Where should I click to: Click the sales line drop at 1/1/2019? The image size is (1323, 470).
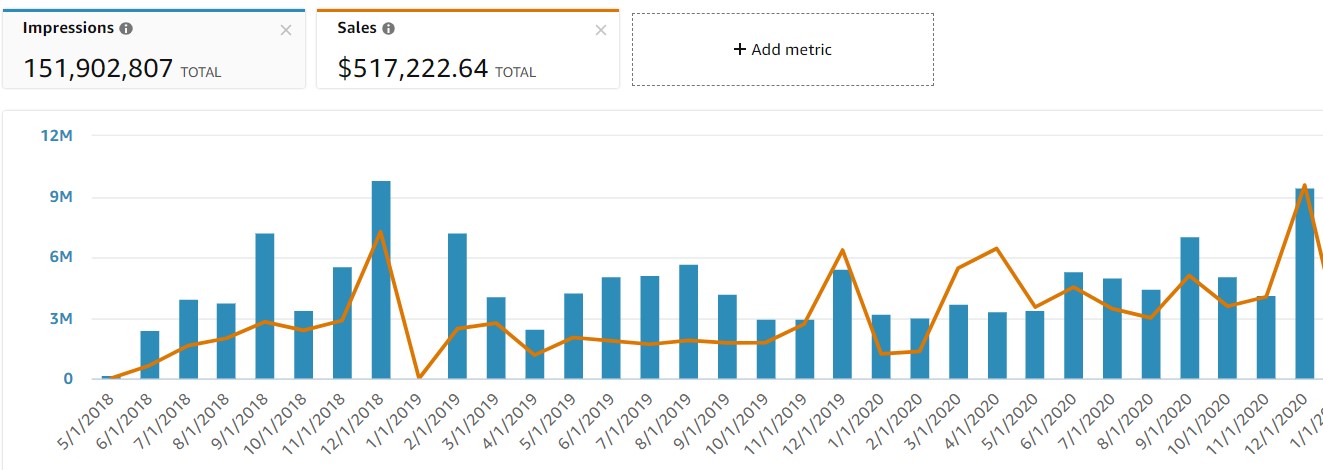tap(419, 377)
